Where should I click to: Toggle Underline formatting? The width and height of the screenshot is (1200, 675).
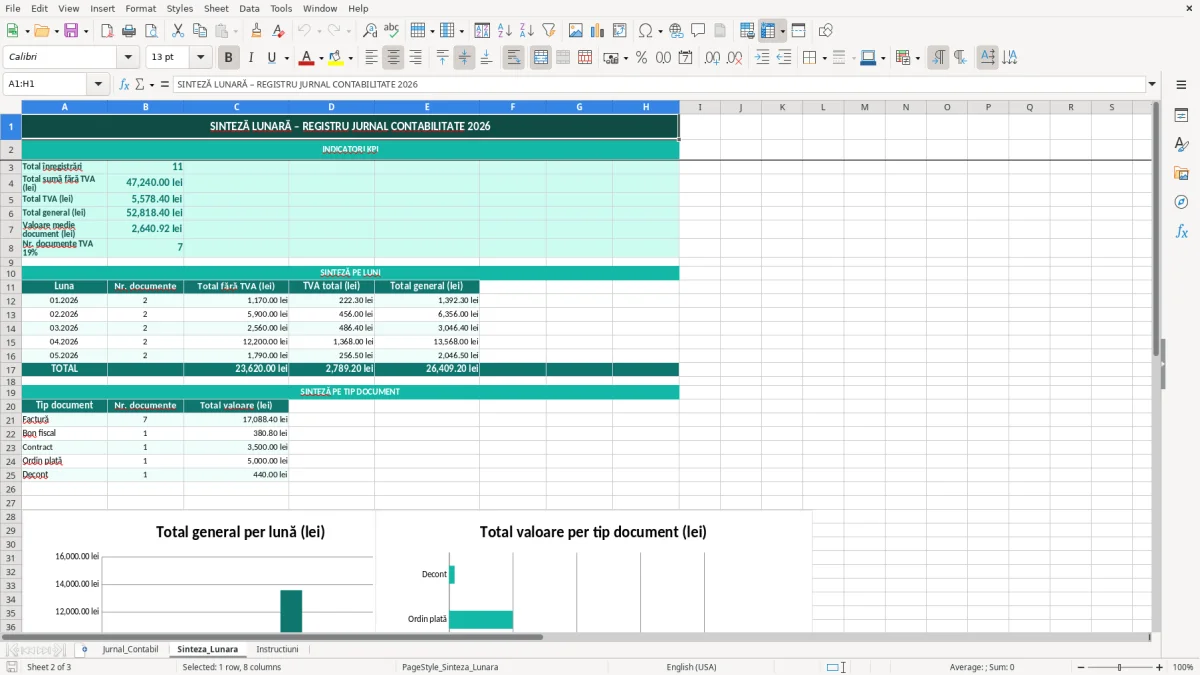272,58
